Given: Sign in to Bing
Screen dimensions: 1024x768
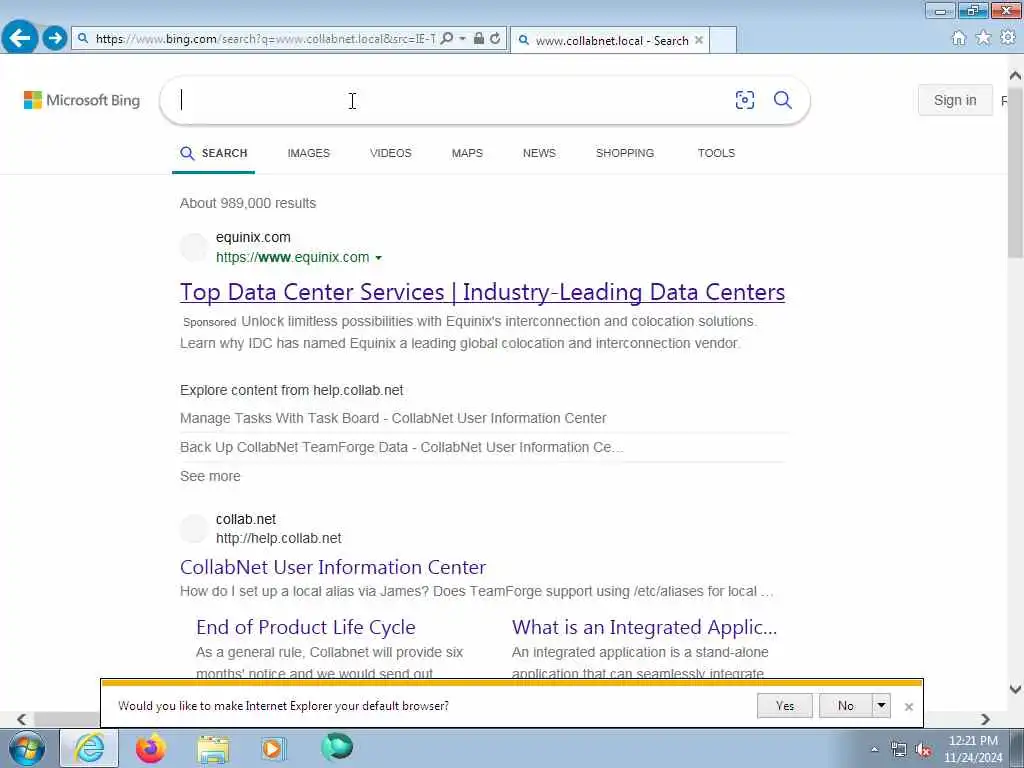Looking at the screenshot, I should [x=955, y=100].
